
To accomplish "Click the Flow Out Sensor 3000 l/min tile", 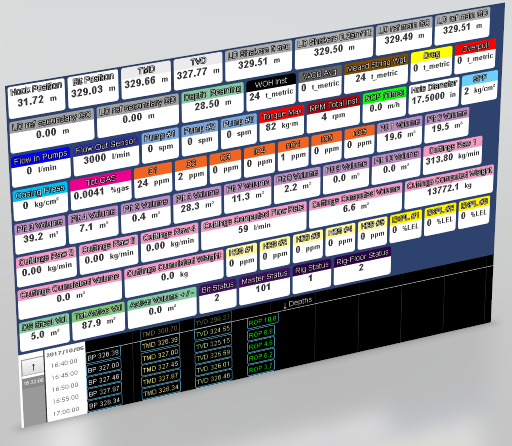I will point(106,155).
